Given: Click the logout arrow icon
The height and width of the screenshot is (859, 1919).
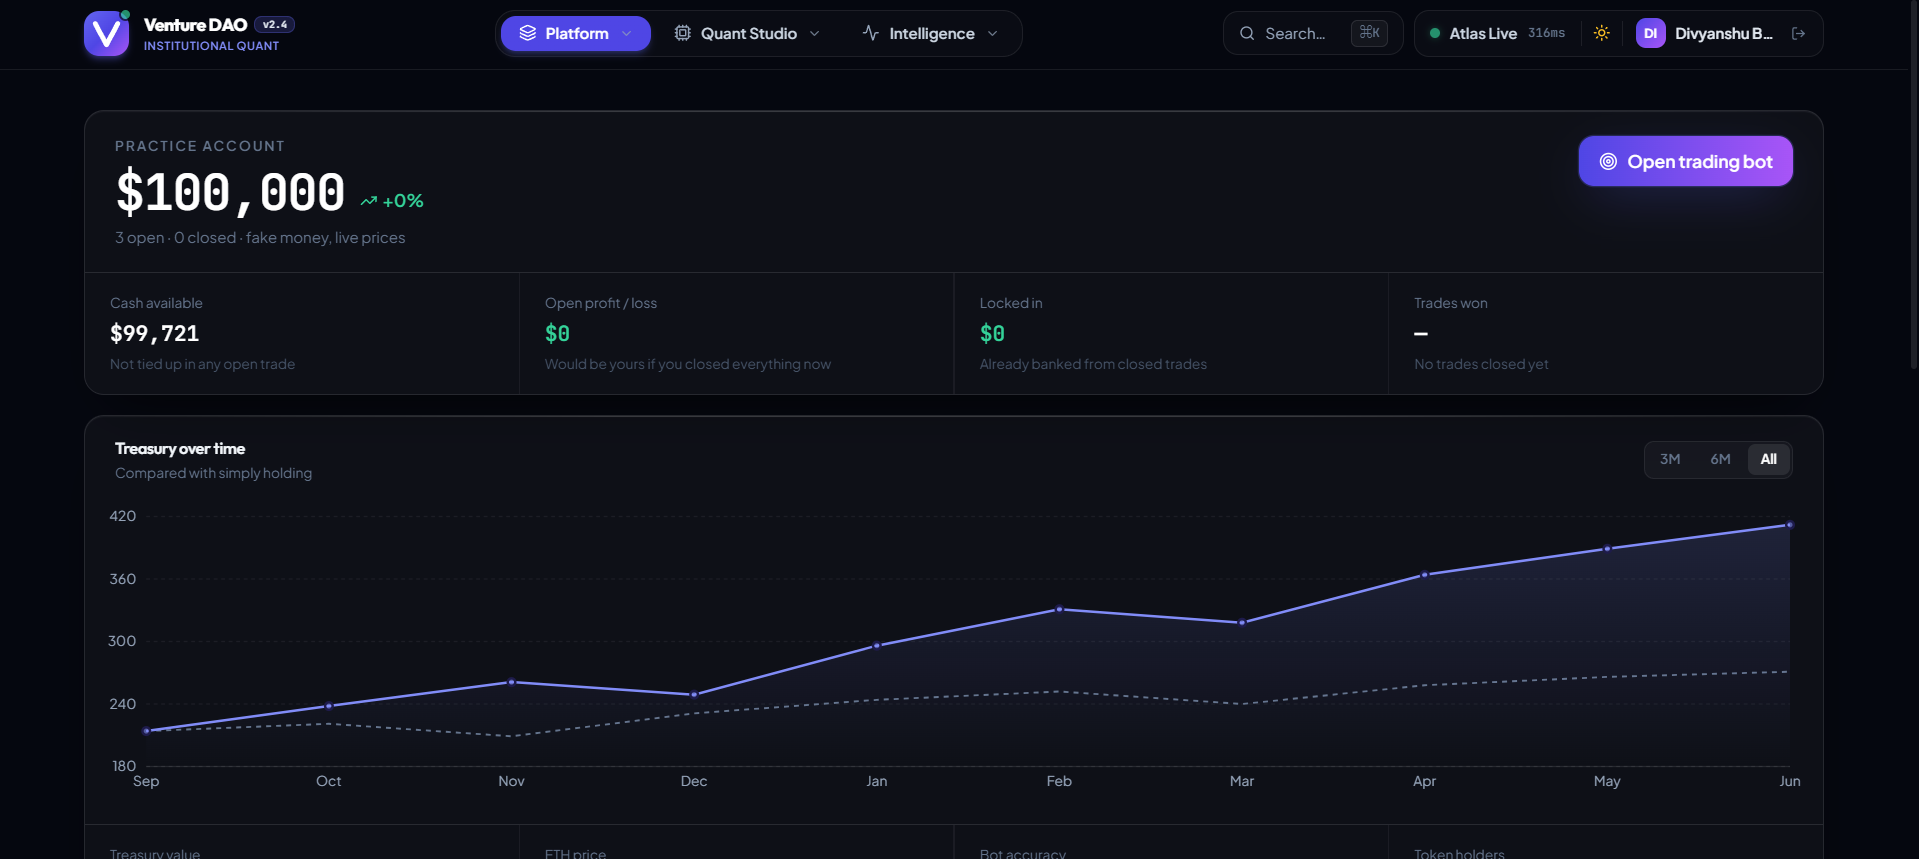Looking at the screenshot, I should click(1799, 33).
